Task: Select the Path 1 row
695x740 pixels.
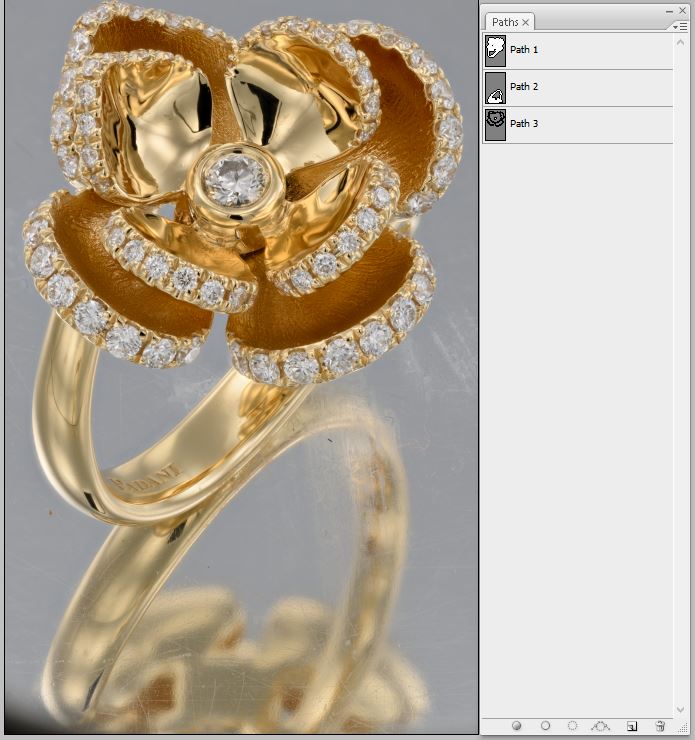Action: pyautogui.click(x=578, y=50)
